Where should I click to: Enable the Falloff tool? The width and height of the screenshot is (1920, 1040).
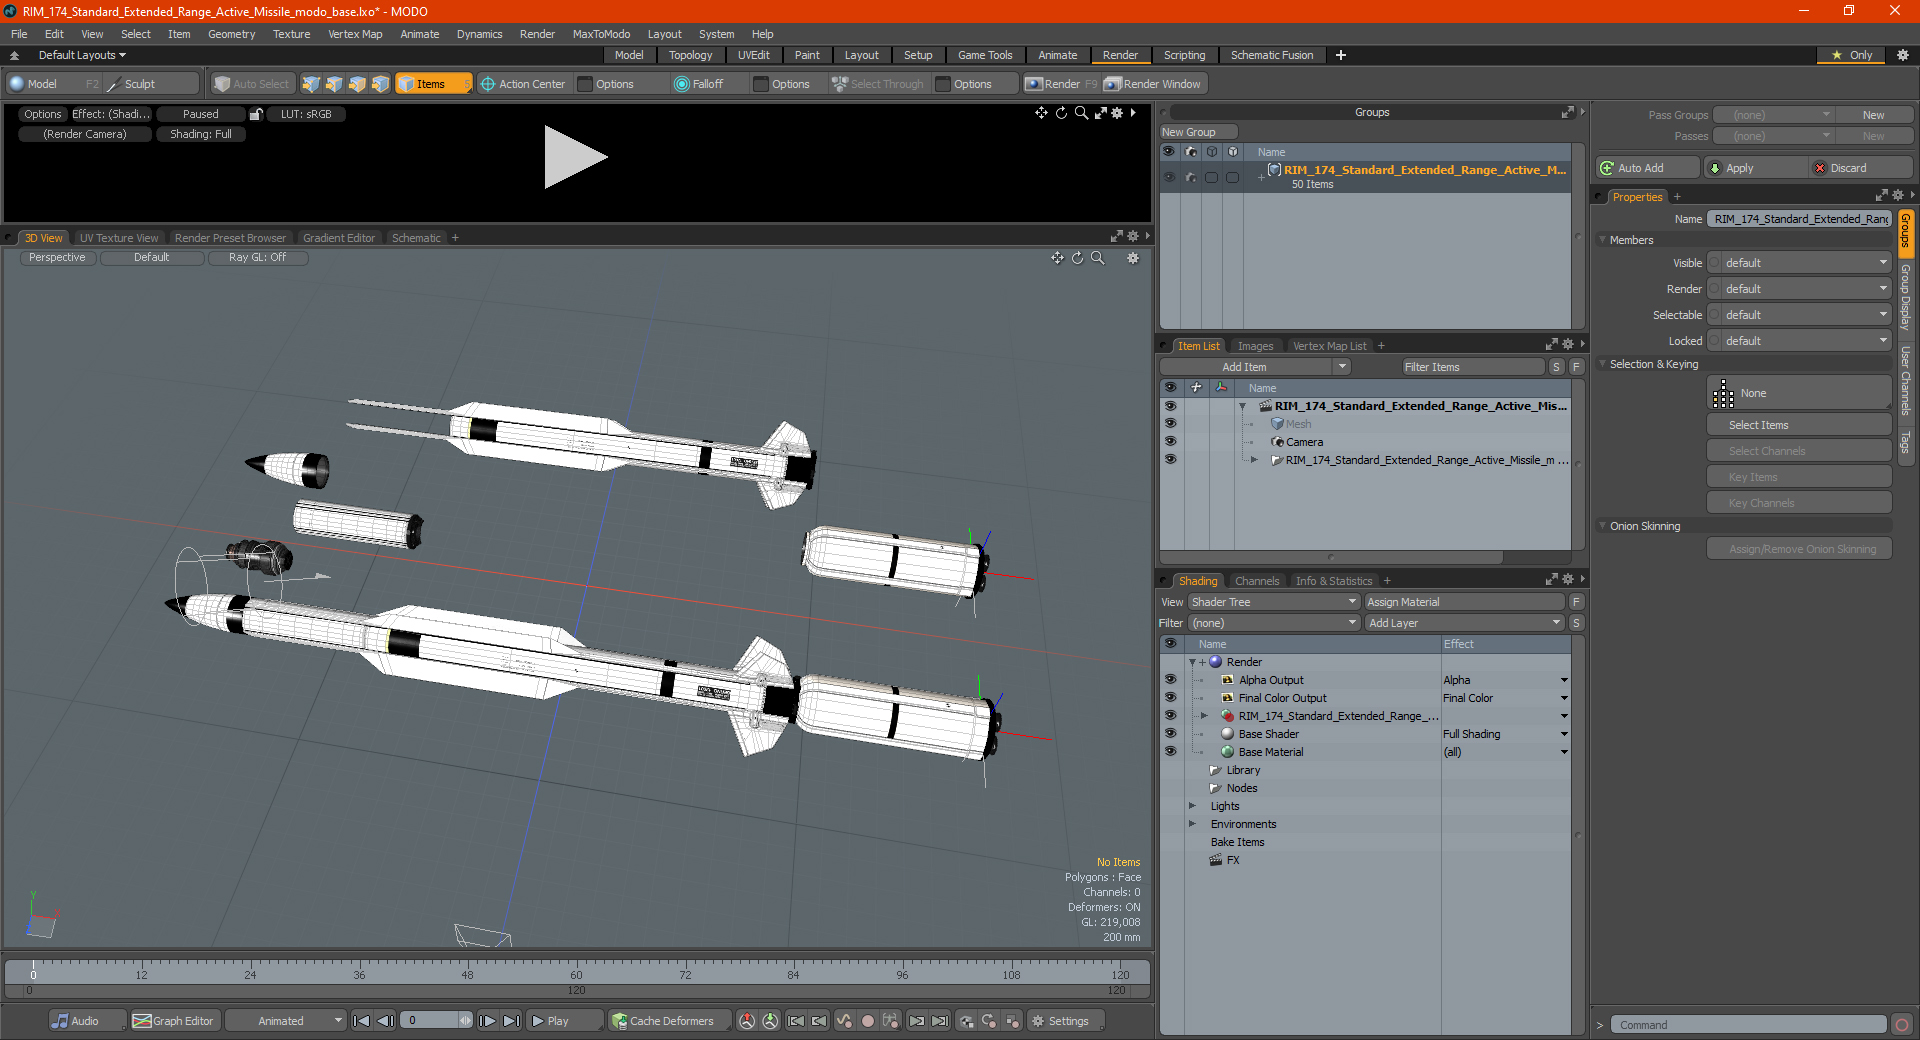[698, 84]
